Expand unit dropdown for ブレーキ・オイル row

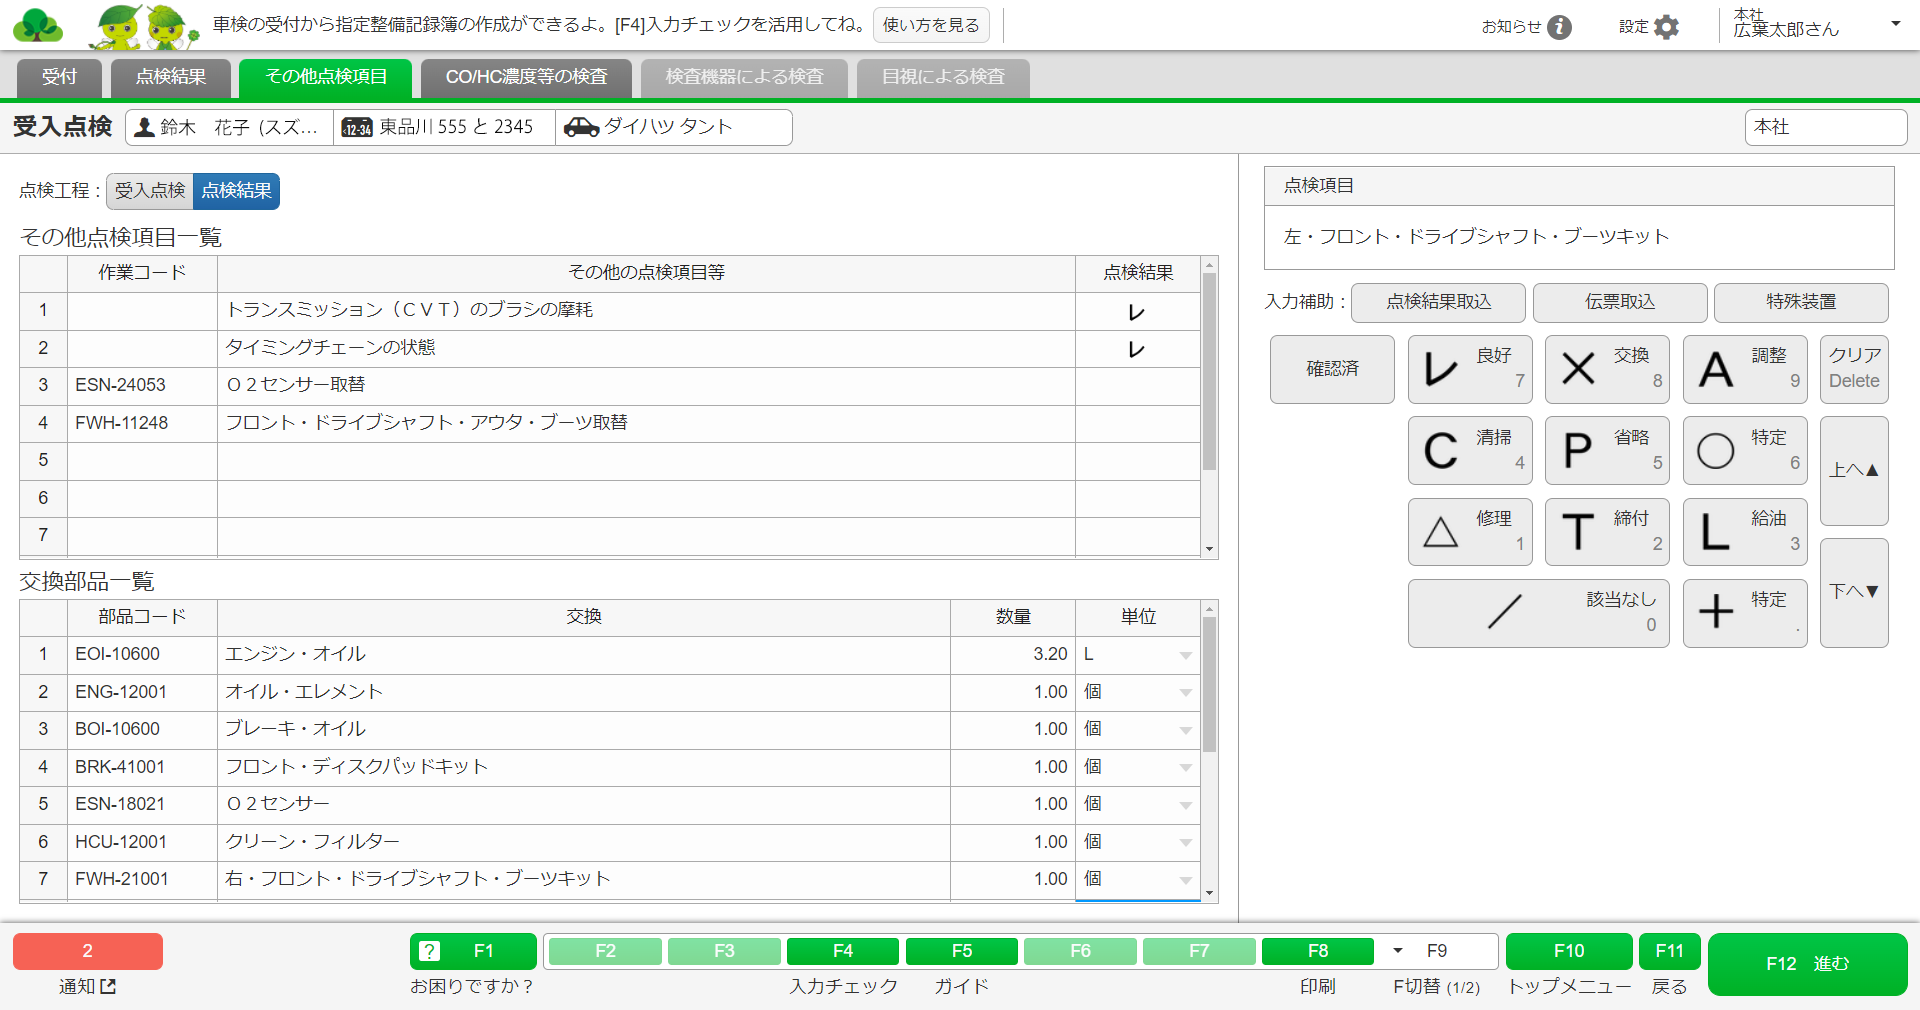[x=1185, y=730]
